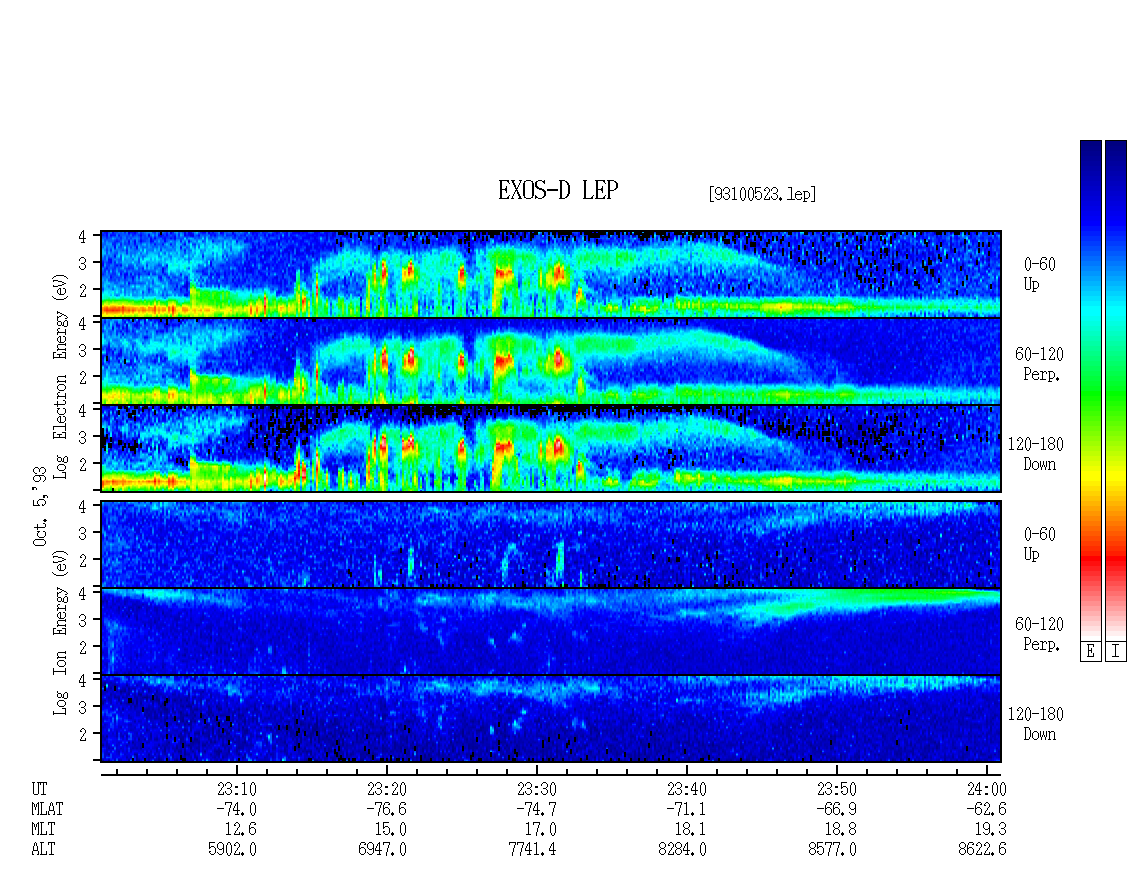Screen dimensions: 1130x875
Task: Click the MLT value 12.6
Action: (241, 830)
